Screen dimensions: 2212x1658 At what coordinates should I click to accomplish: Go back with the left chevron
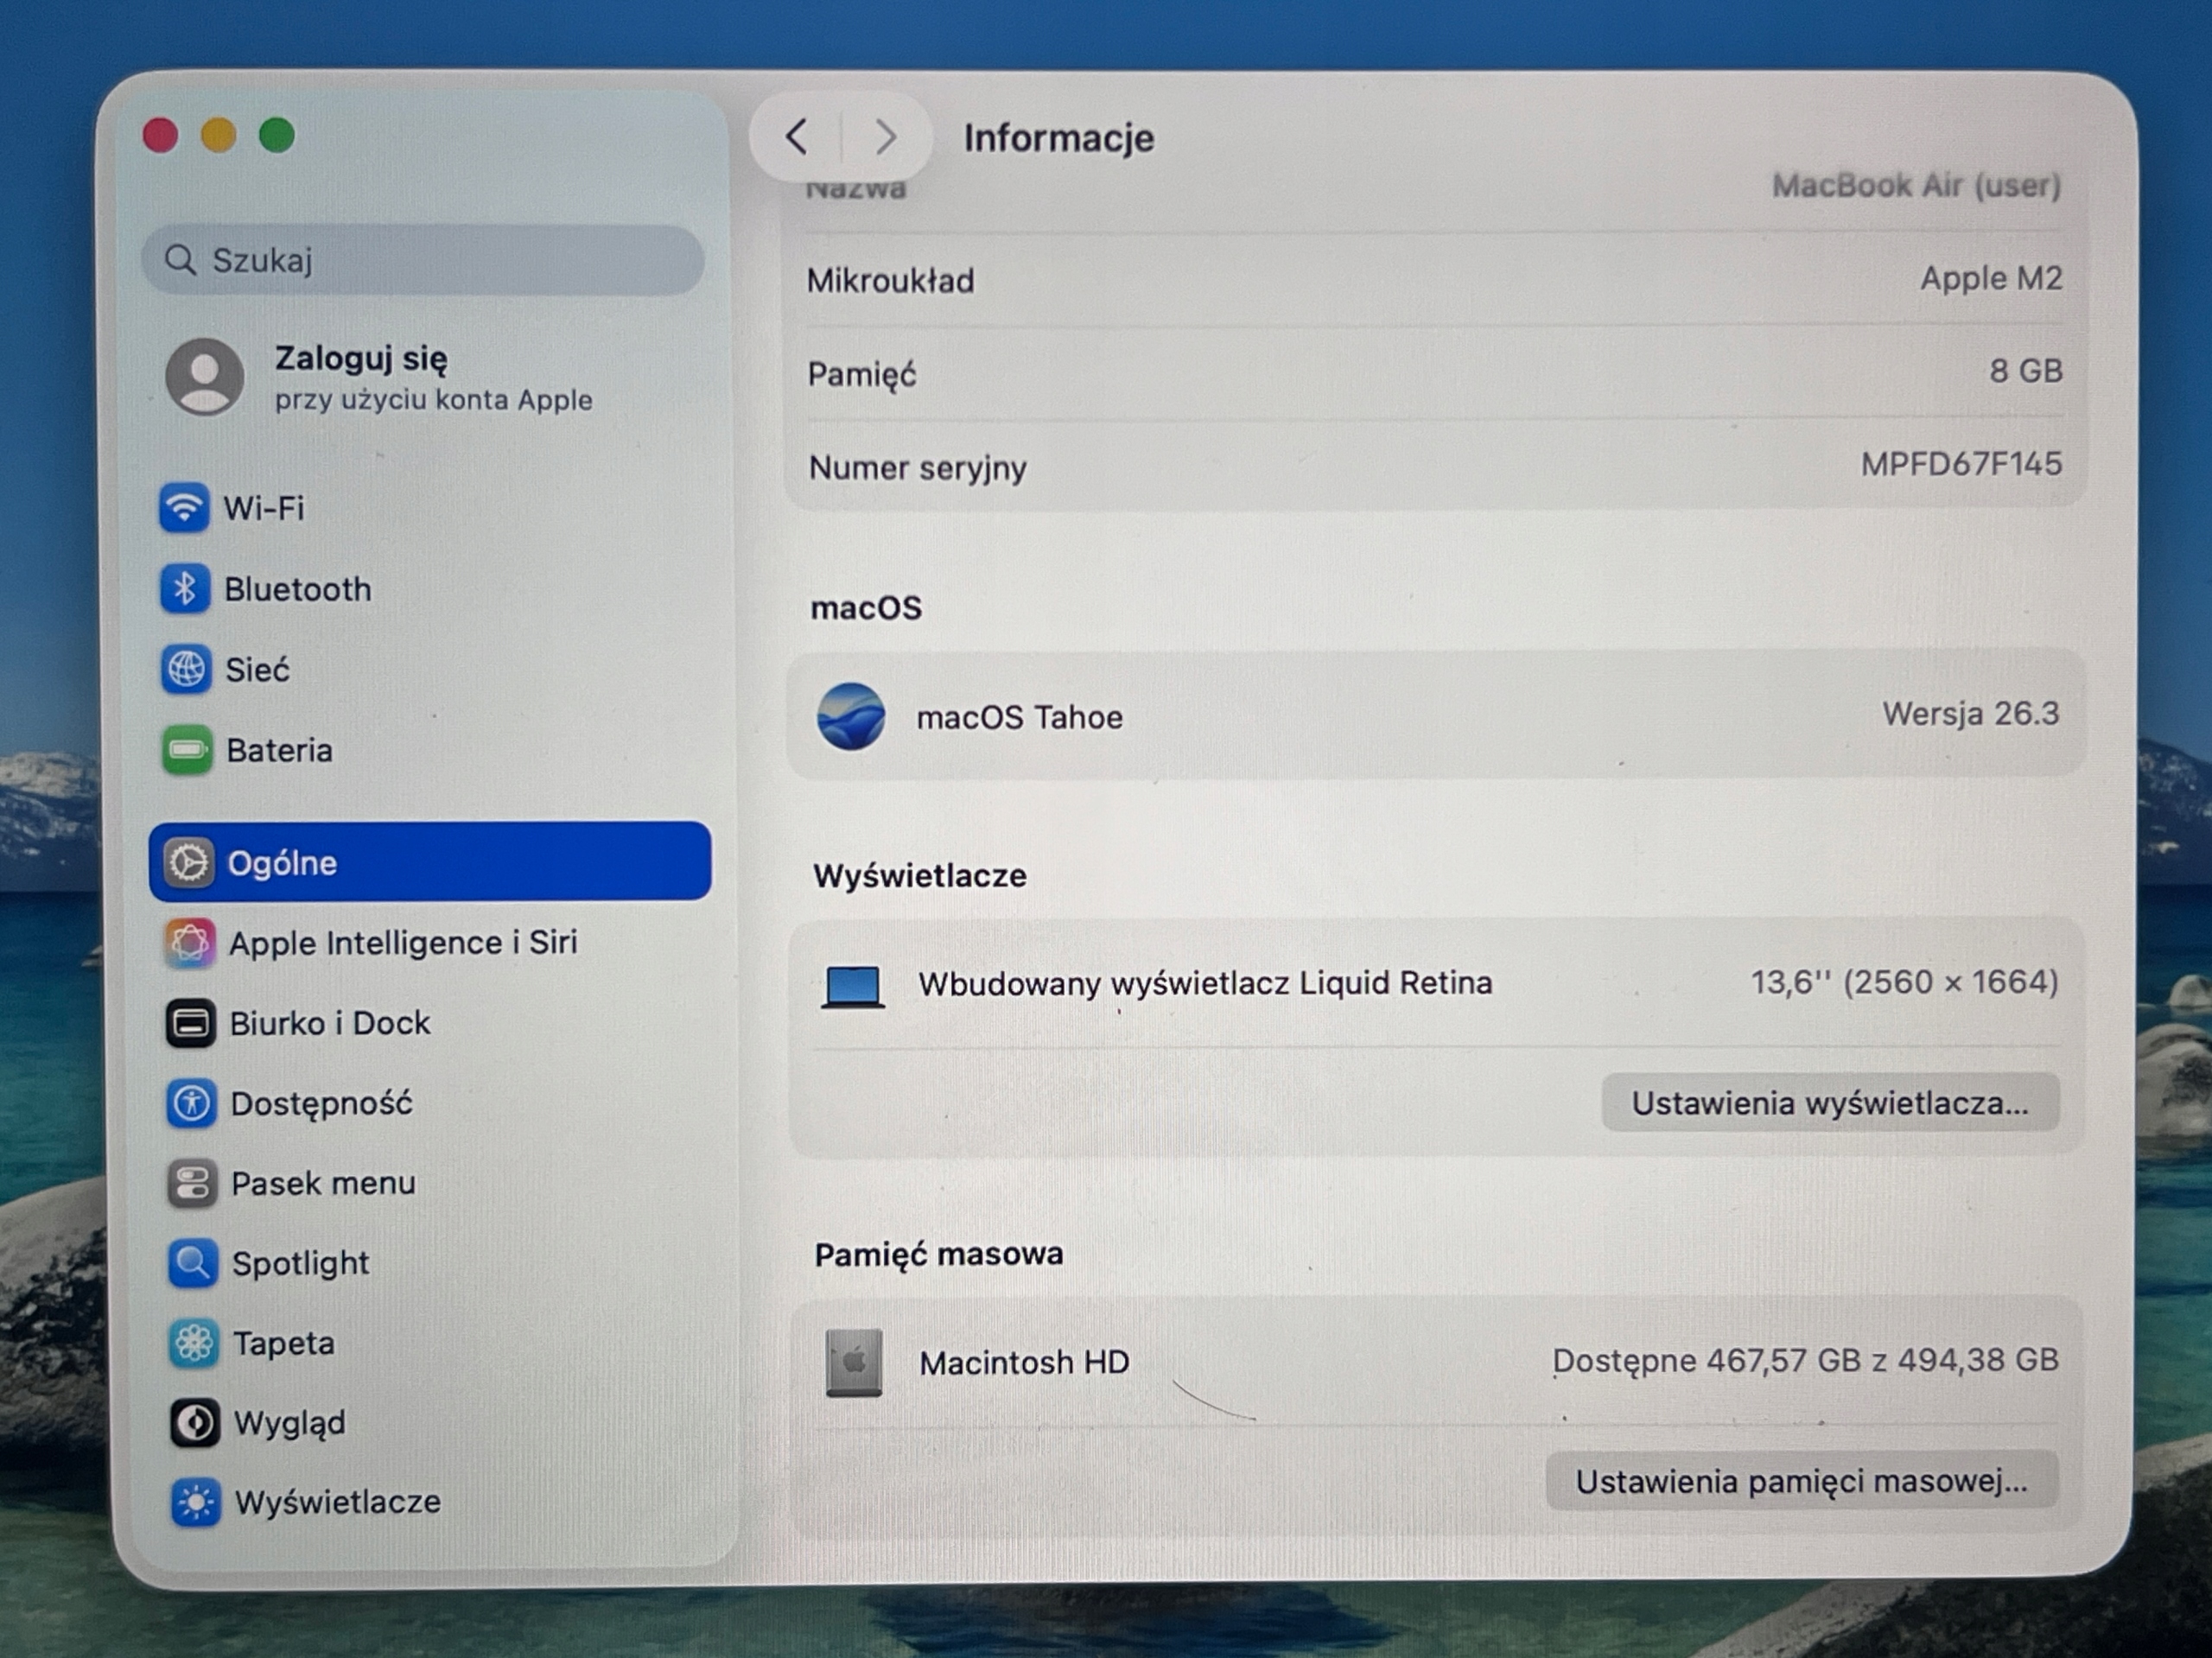click(x=797, y=137)
